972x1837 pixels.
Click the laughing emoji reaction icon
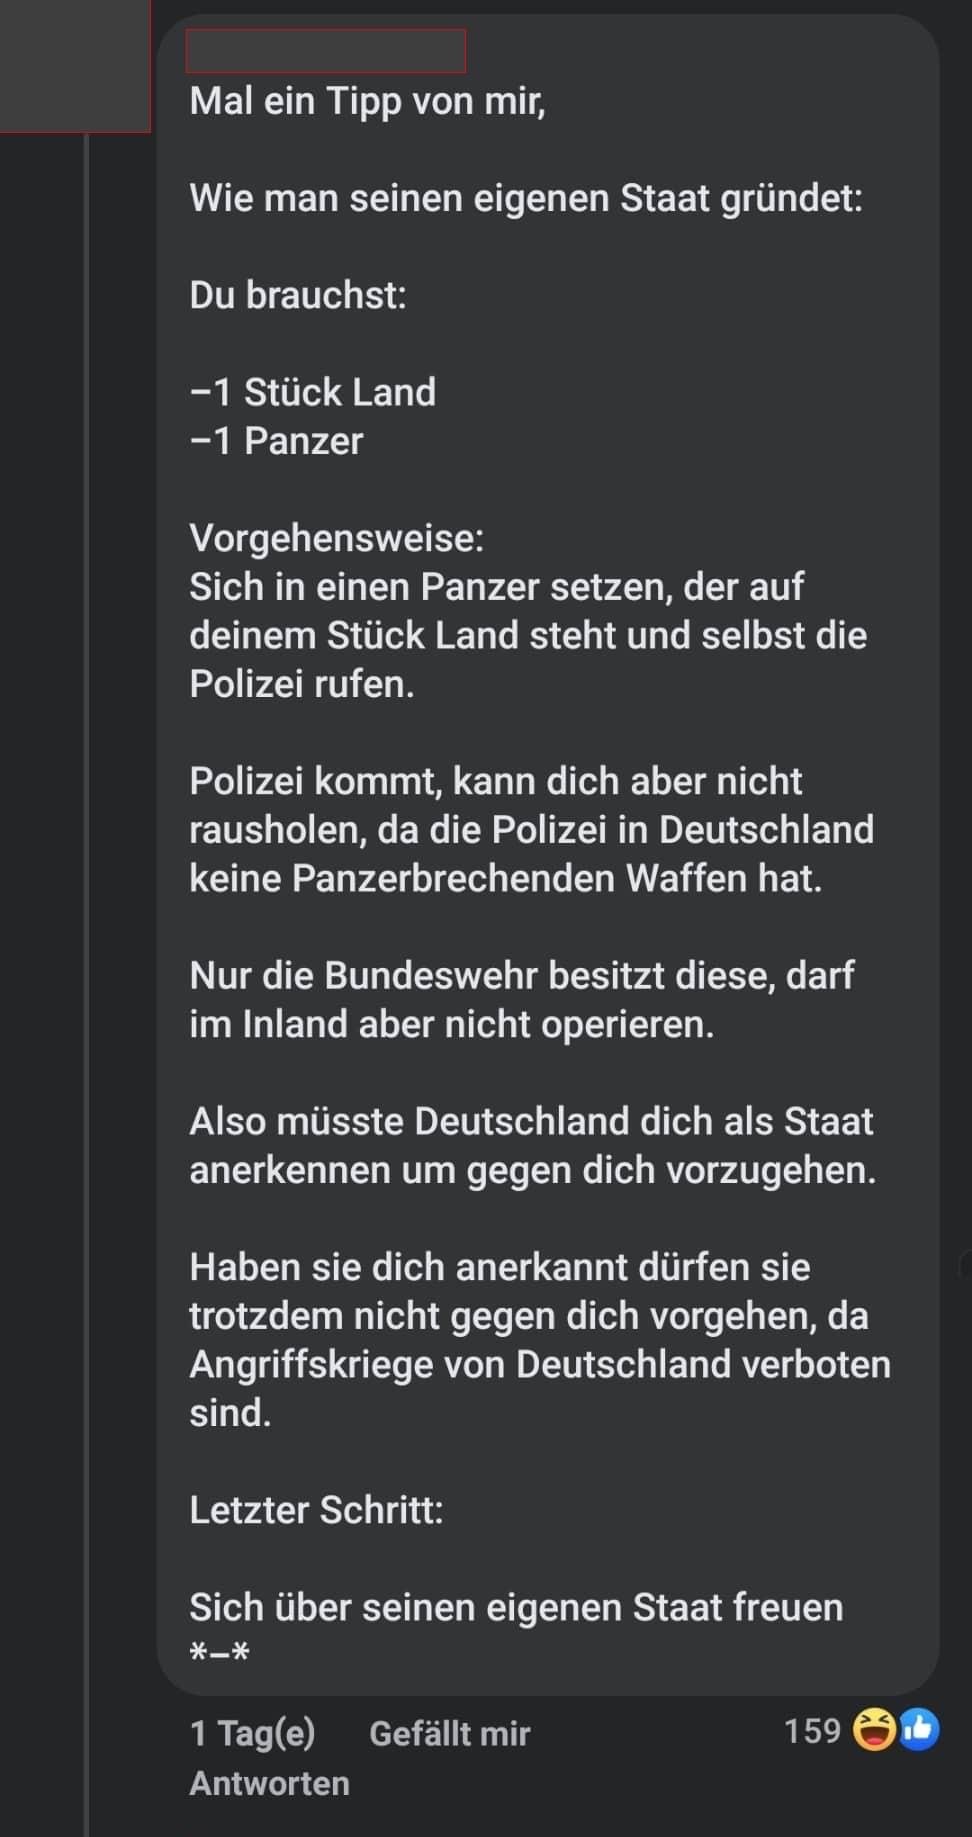click(873, 1730)
